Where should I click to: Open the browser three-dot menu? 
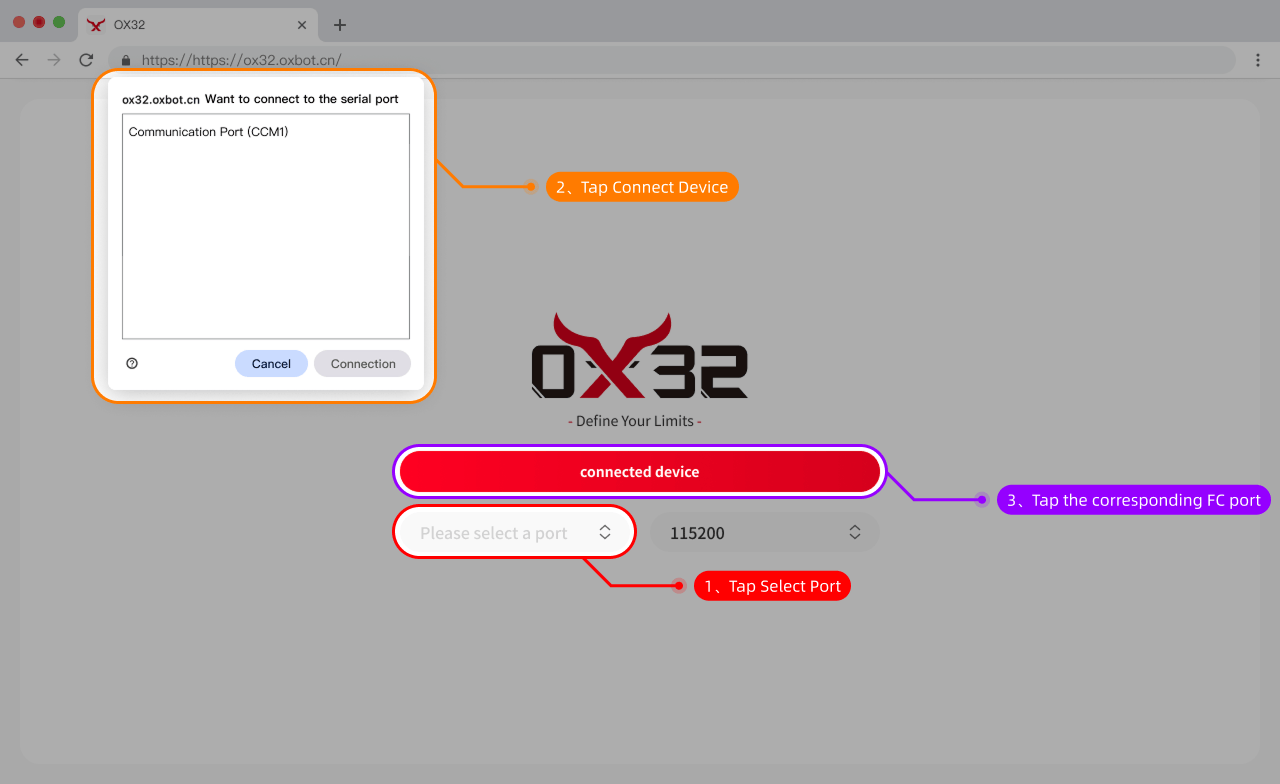(1258, 60)
